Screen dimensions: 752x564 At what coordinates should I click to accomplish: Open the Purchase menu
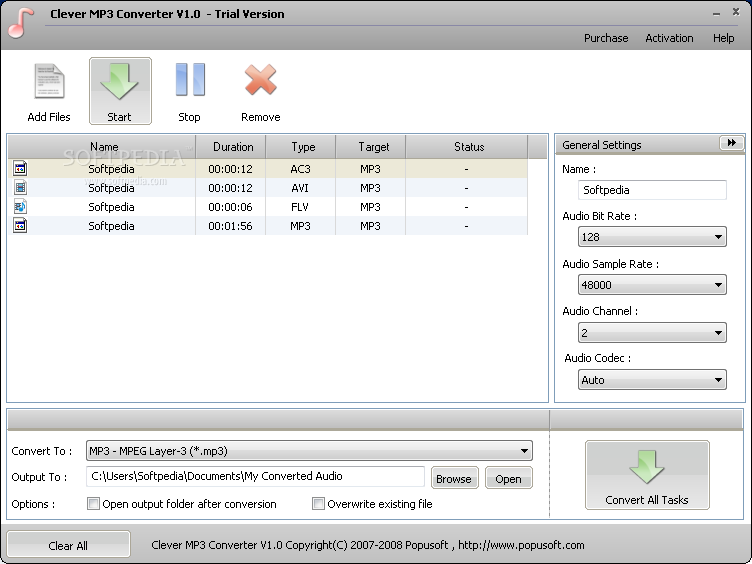tap(606, 38)
